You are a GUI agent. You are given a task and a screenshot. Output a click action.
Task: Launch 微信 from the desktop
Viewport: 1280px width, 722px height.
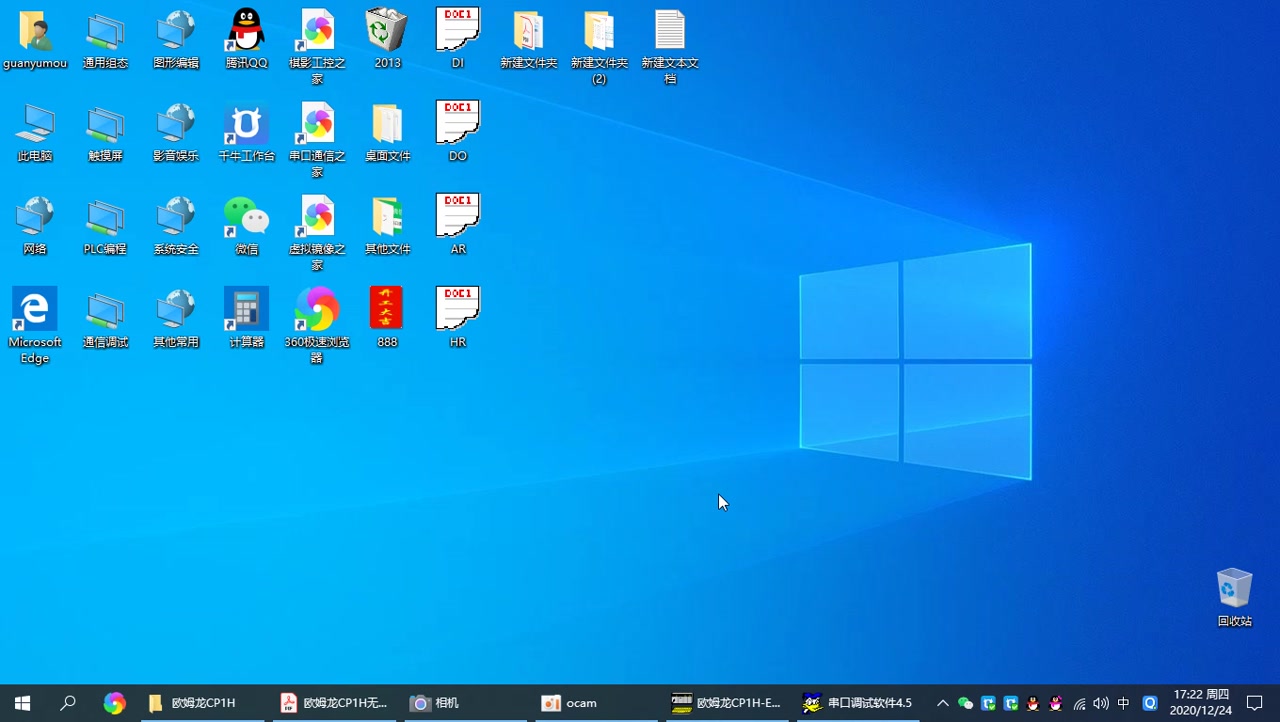(x=246, y=226)
